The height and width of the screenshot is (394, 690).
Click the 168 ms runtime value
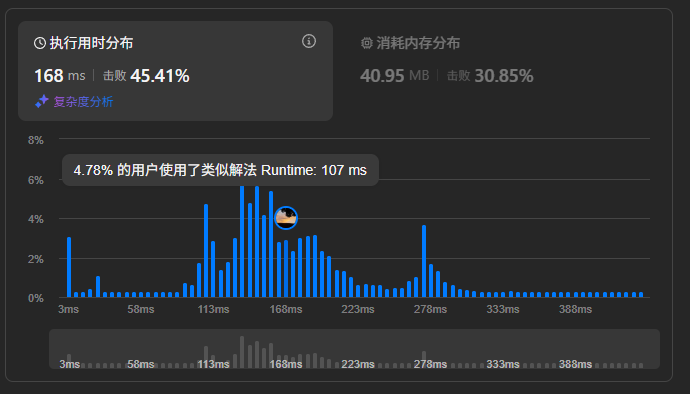pyautogui.click(x=60, y=76)
